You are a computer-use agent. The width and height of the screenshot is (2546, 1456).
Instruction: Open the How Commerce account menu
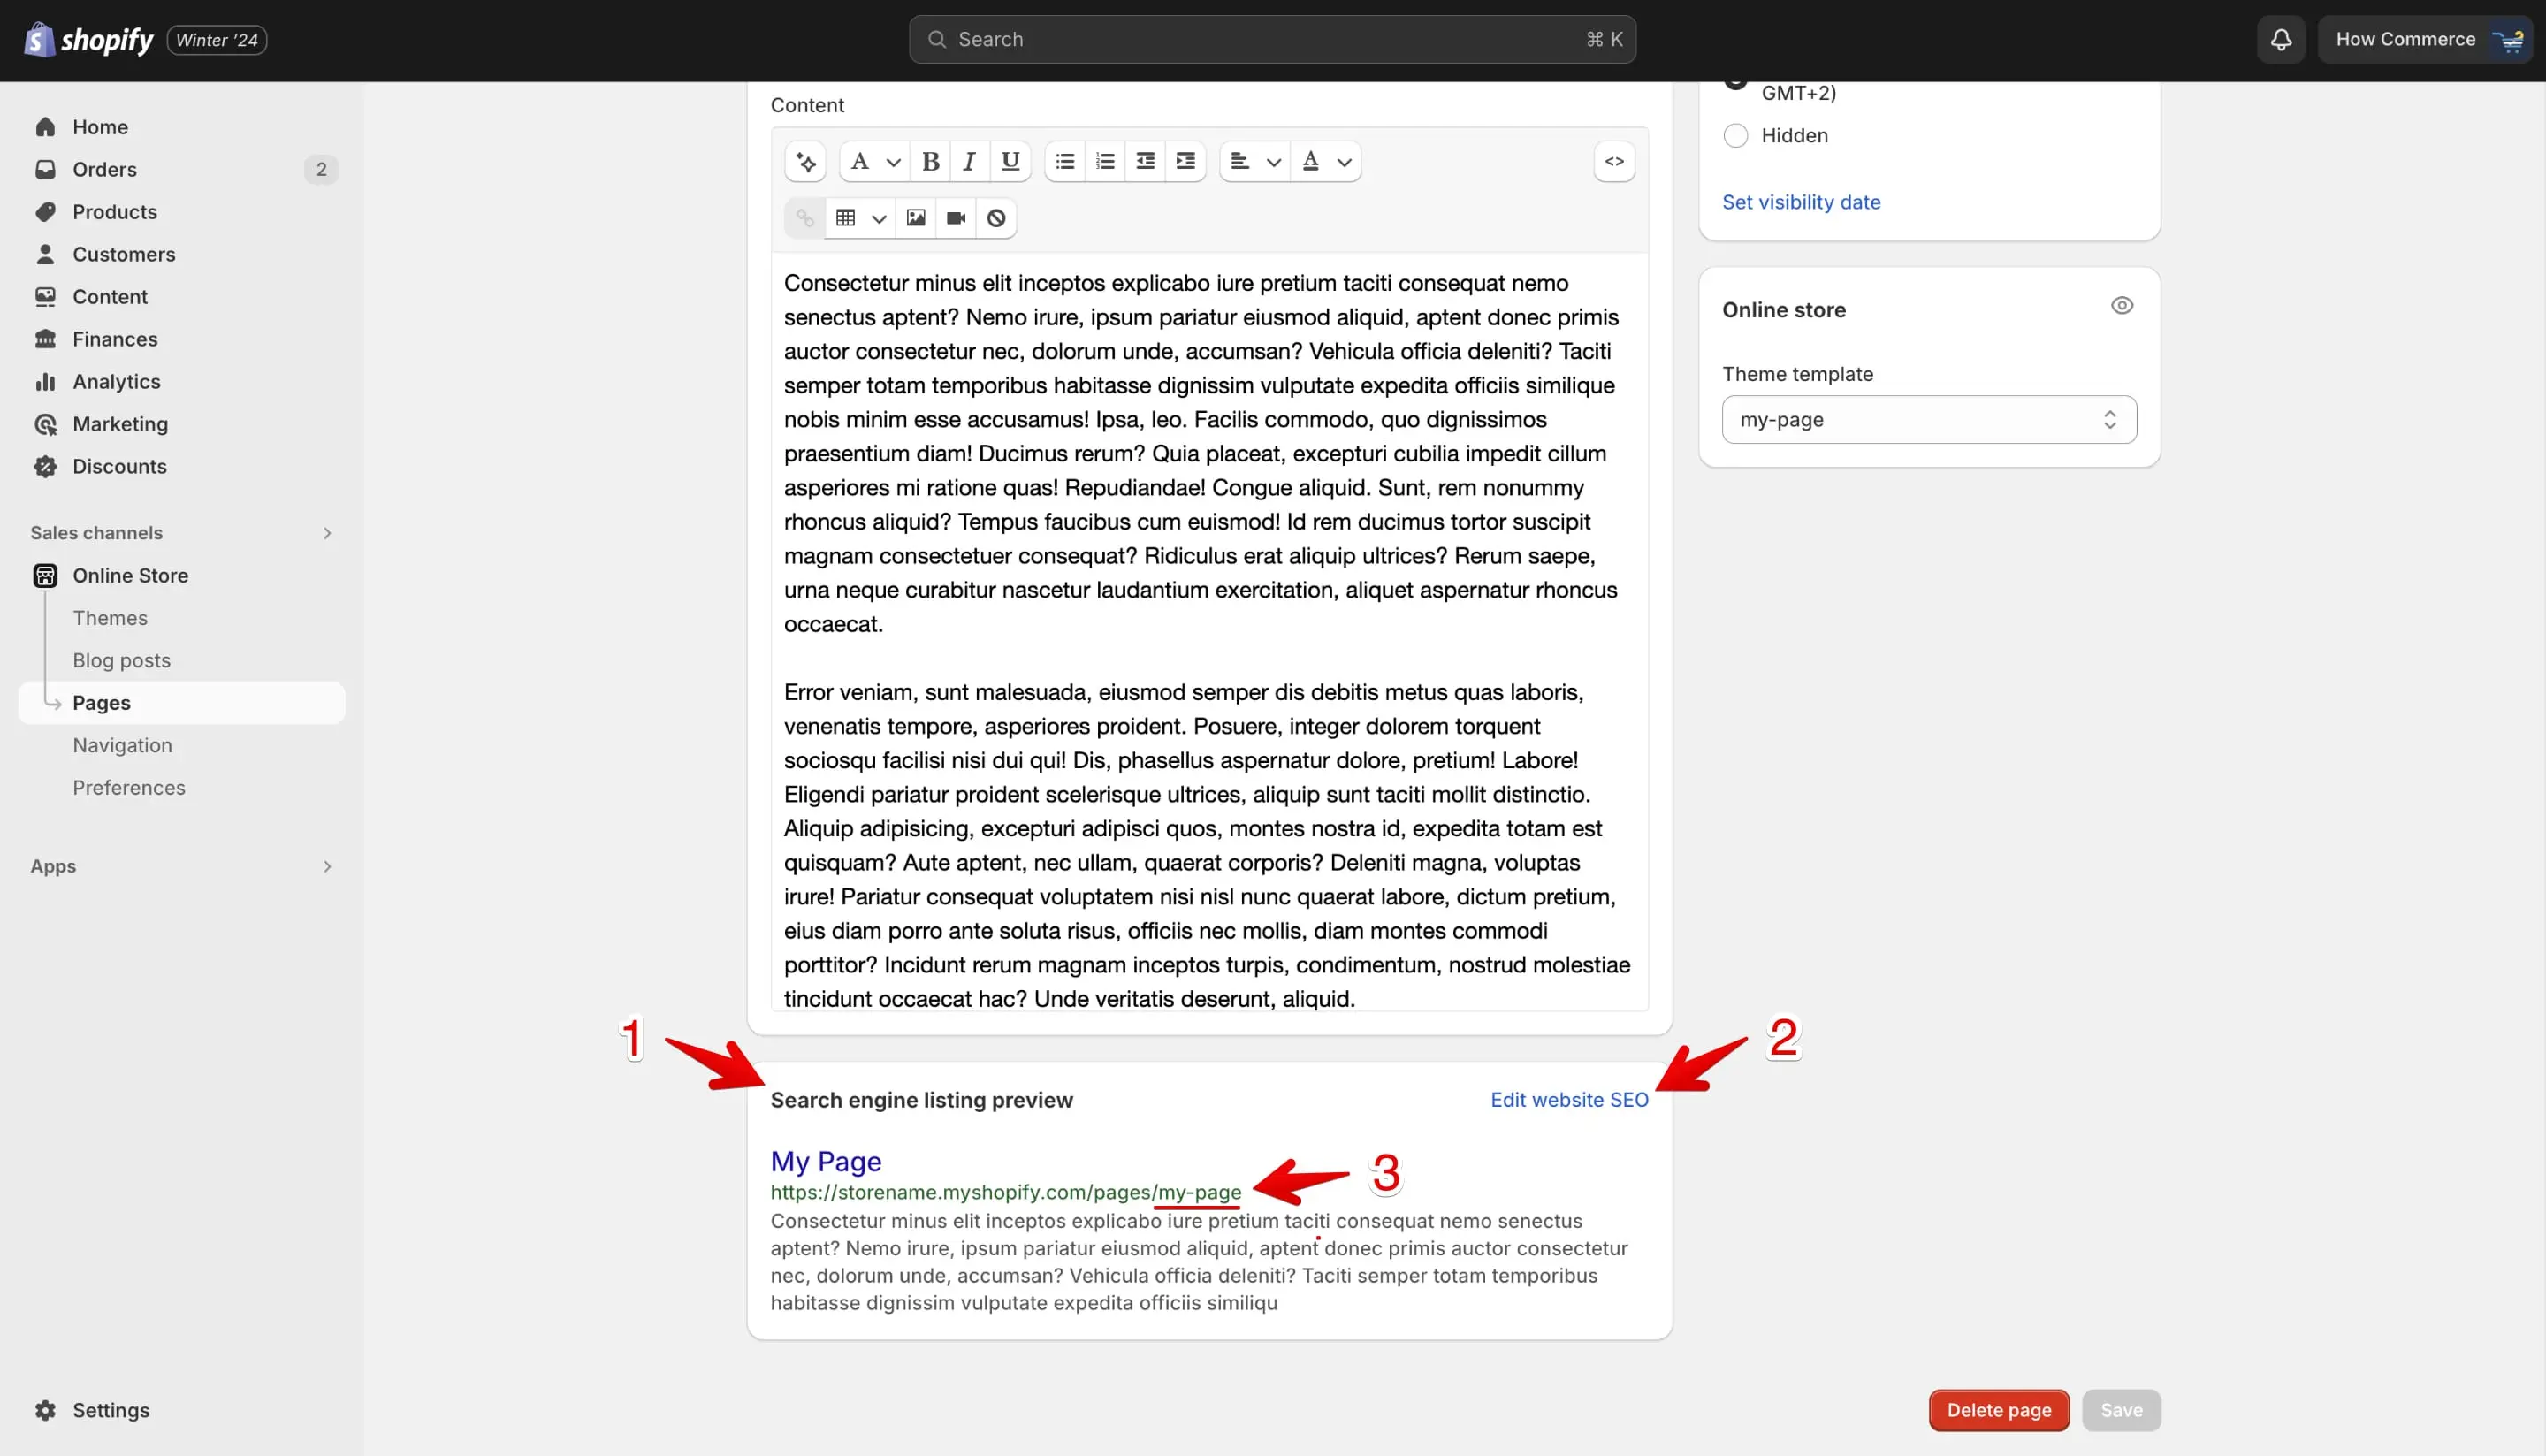[2424, 40]
